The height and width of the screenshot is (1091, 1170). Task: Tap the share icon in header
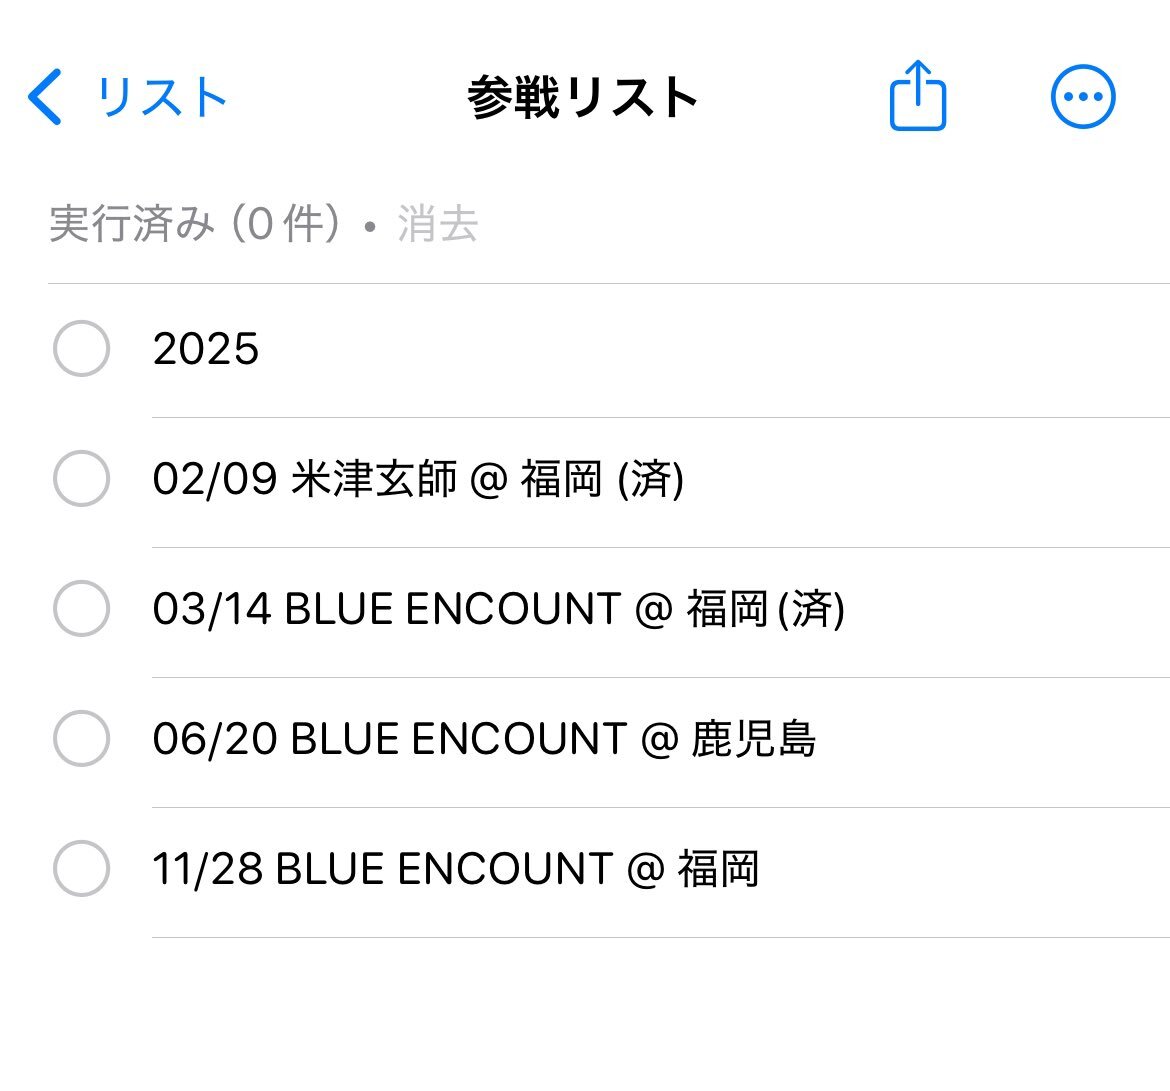(x=918, y=96)
